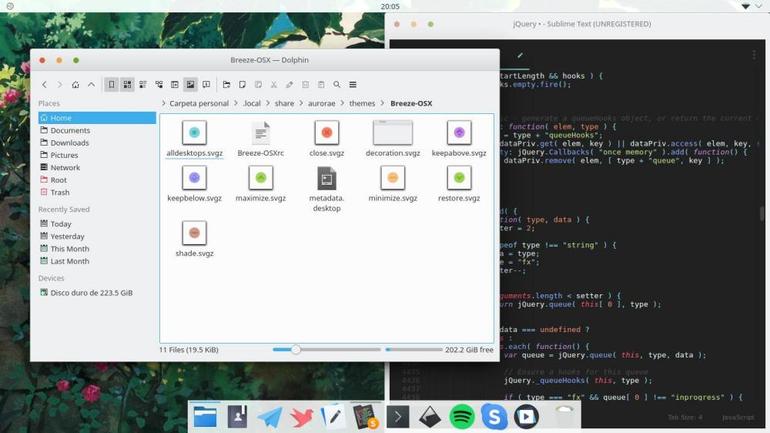Go back with the left arrow toolbar icon
This screenshot has height=433, width=770.
coord(44,84)
